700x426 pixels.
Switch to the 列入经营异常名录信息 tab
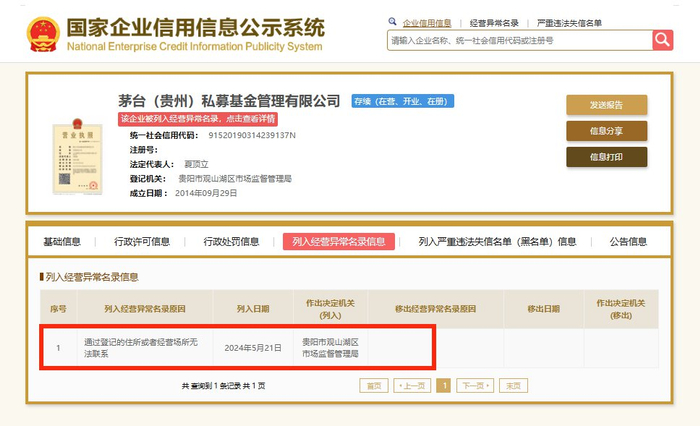[339, 242]
